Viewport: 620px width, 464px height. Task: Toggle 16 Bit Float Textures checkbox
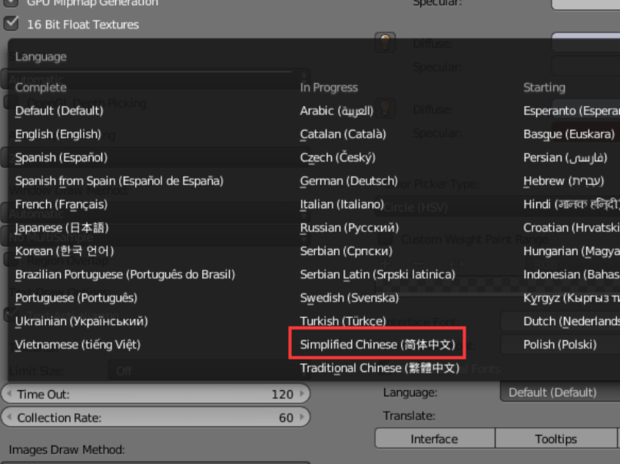coord(11,23)
